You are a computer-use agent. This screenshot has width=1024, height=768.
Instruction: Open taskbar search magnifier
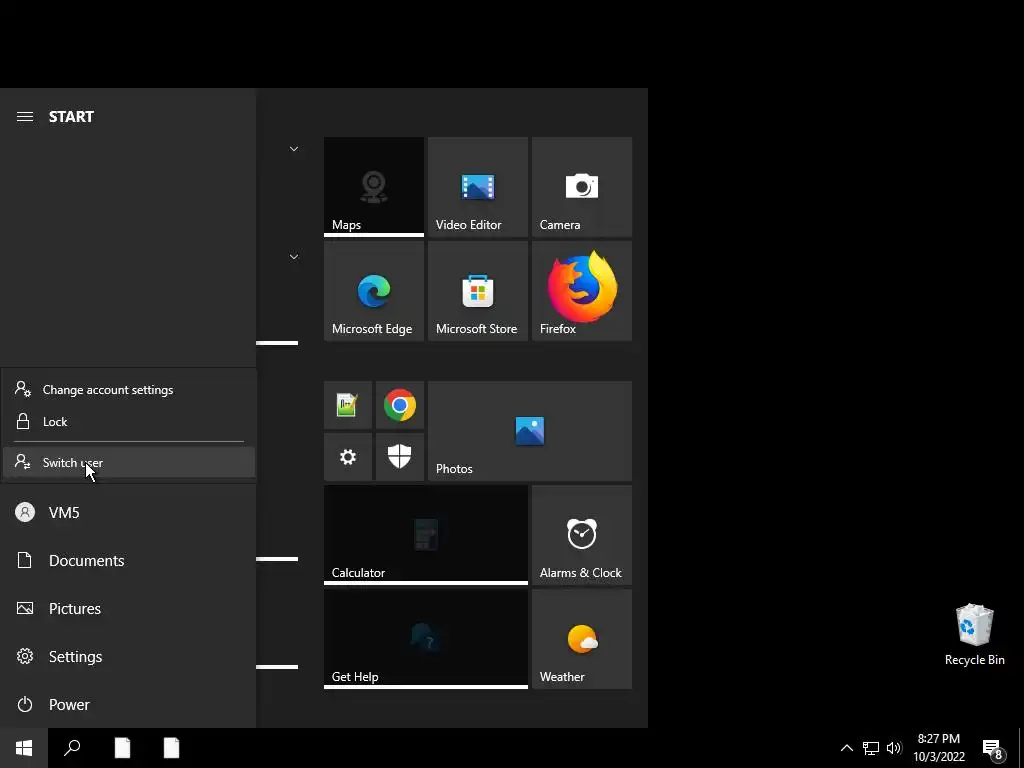[72, 748]
